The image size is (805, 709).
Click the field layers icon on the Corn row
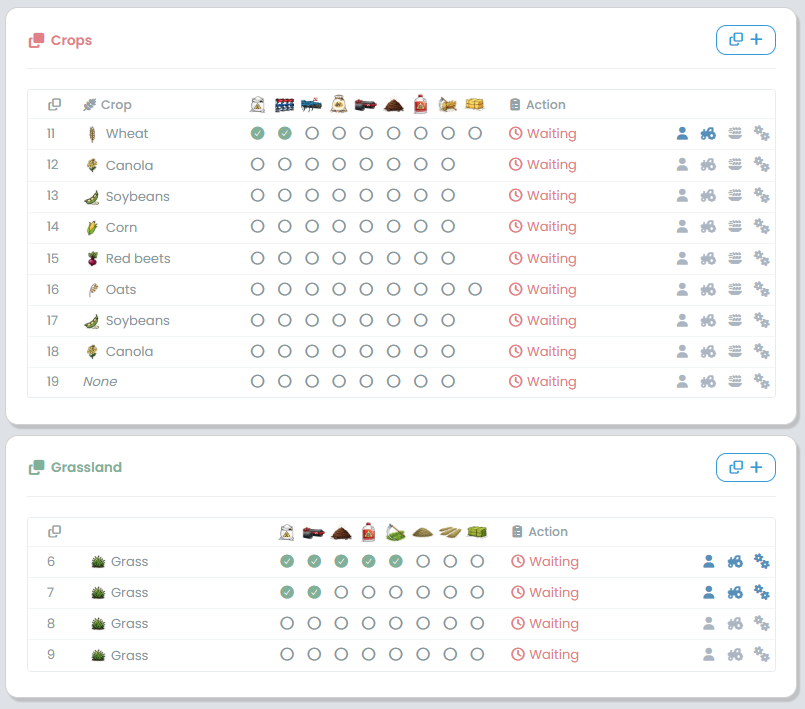point(735,226)
